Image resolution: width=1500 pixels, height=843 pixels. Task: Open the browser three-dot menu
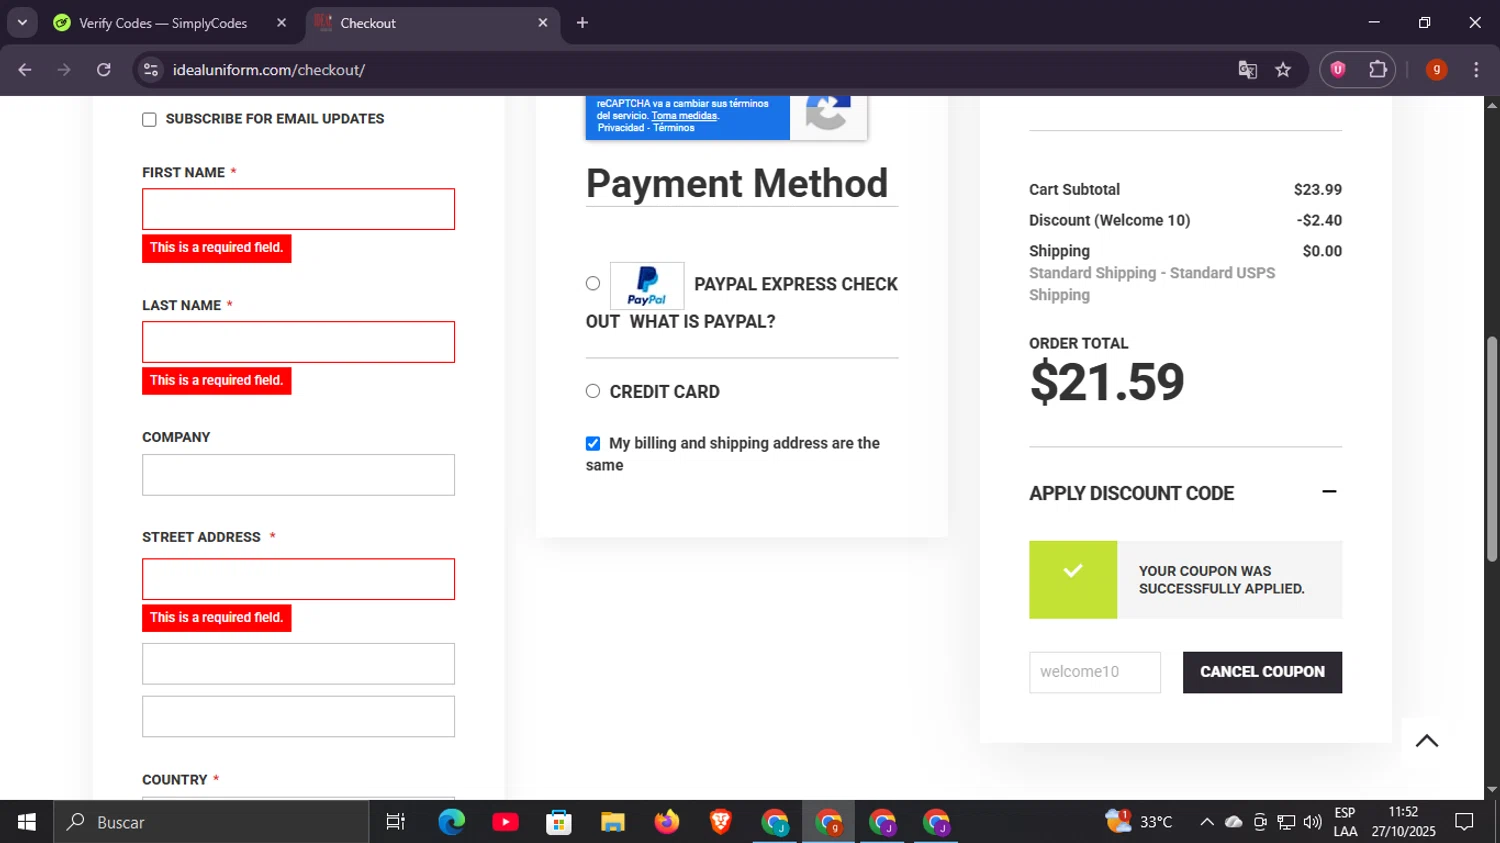click(x=1476, y=69)
